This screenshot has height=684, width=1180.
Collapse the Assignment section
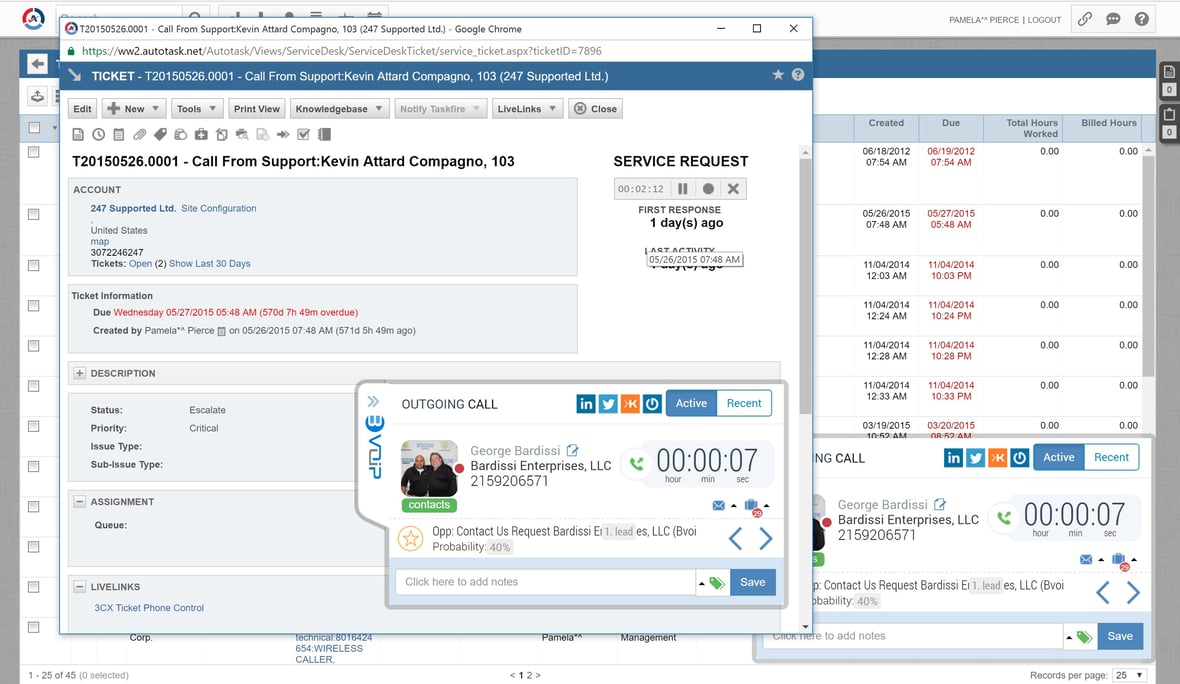79,502
